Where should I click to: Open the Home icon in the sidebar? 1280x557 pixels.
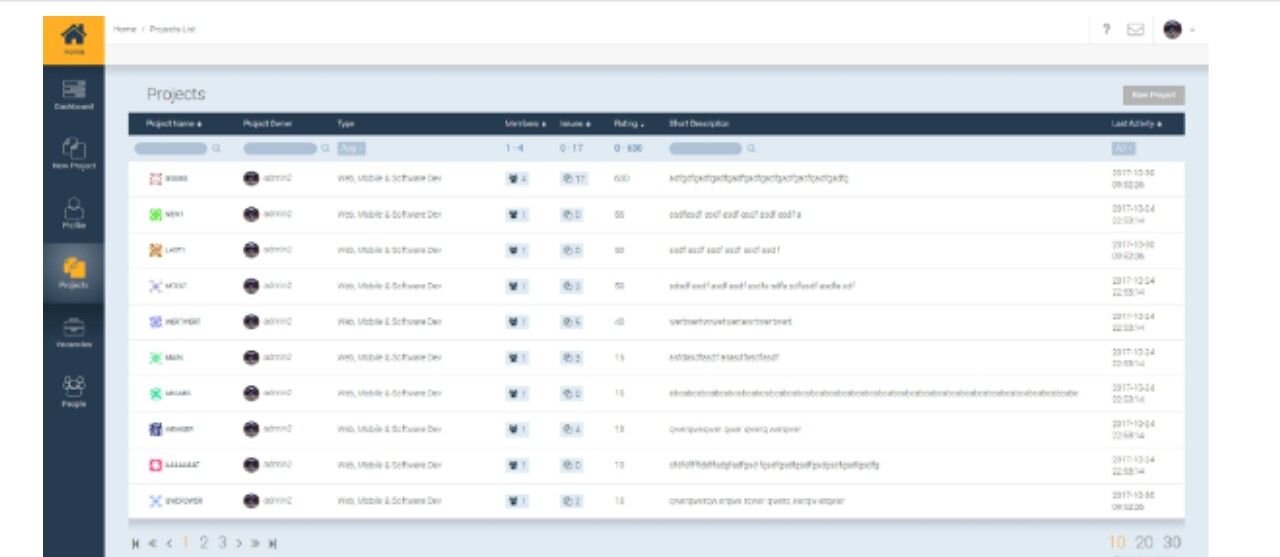tap(73, 40)
